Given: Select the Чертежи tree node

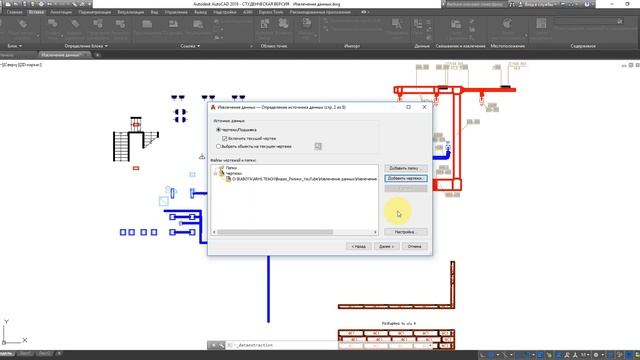Looking at the screenshot, I should click(x=233, y=173).
